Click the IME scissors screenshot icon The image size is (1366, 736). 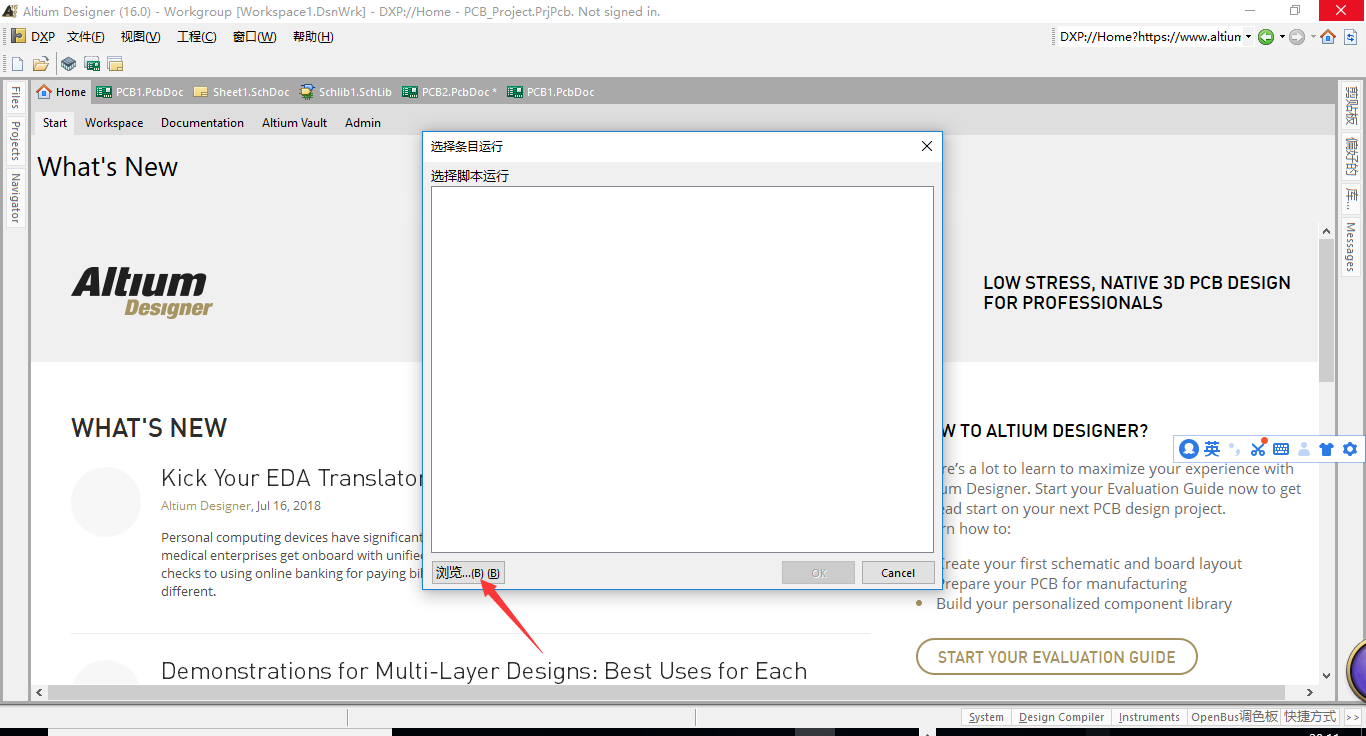pyautogui.click(x=1258, y=449)
